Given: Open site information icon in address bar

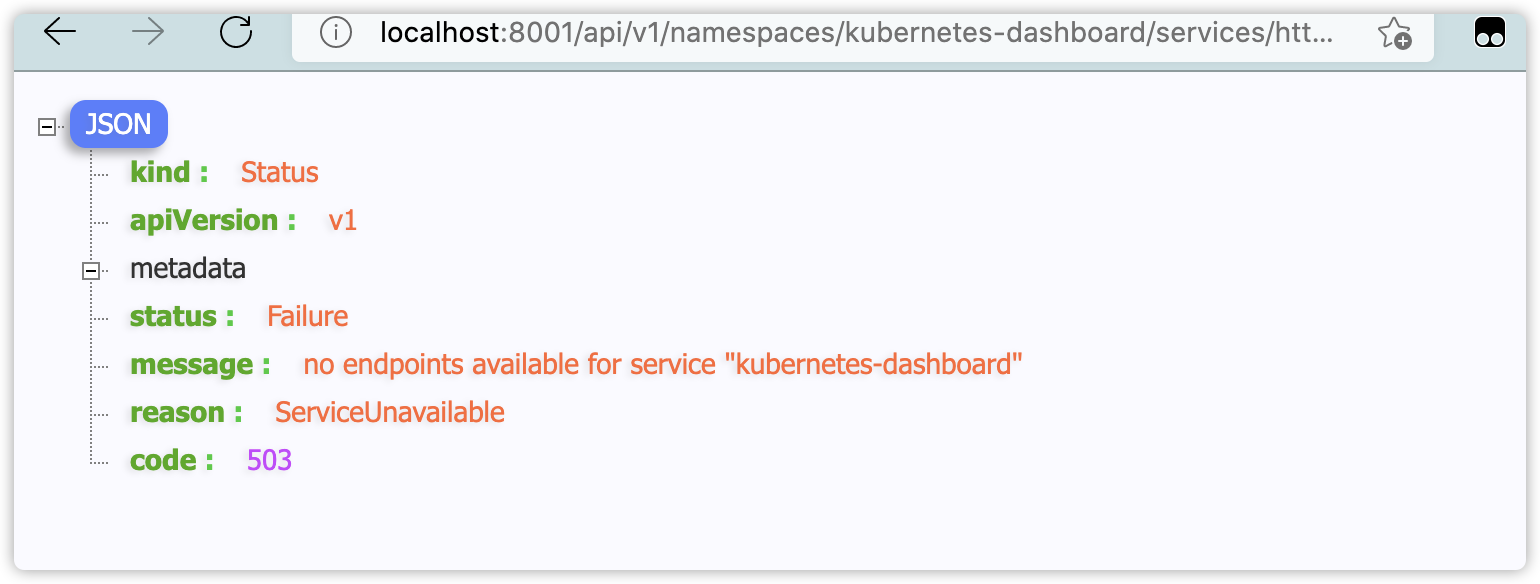Looking at the screenshot, I should tap(336, 33).
